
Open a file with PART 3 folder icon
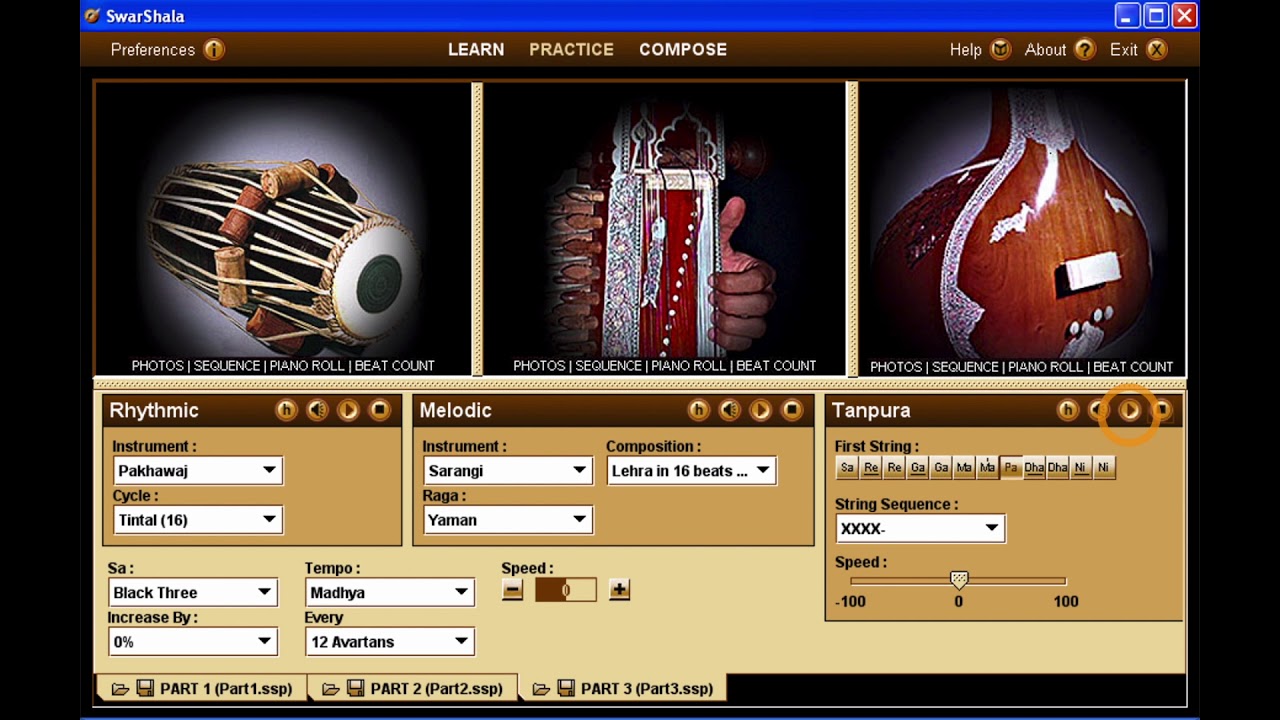[x=541, y=689]
